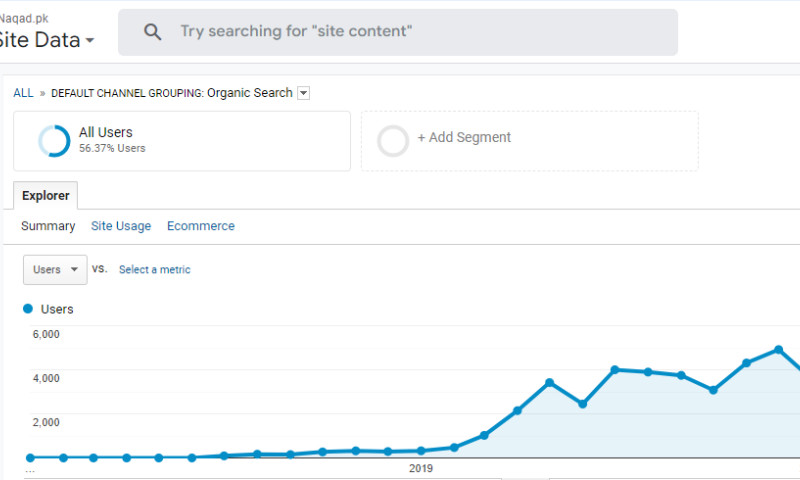Viewport: 800px width, 480px height.
Task: Click the blue Users legend dot
Action: click(28, 309)
